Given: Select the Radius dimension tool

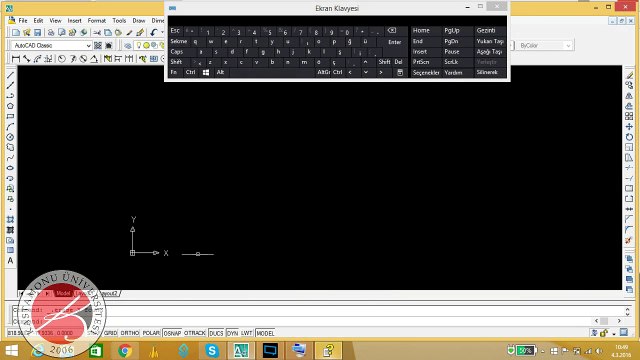Looking at the screenshot, I should point(62,59).
